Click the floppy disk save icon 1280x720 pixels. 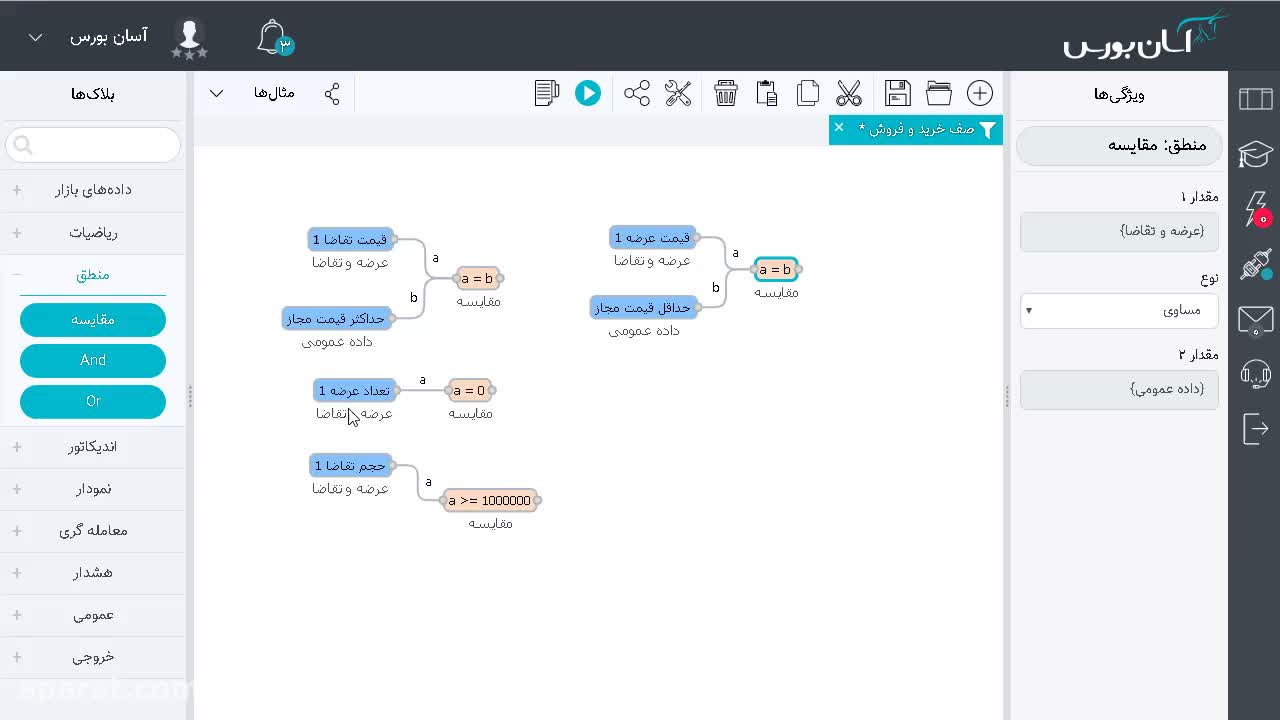[x=897, y=93]
